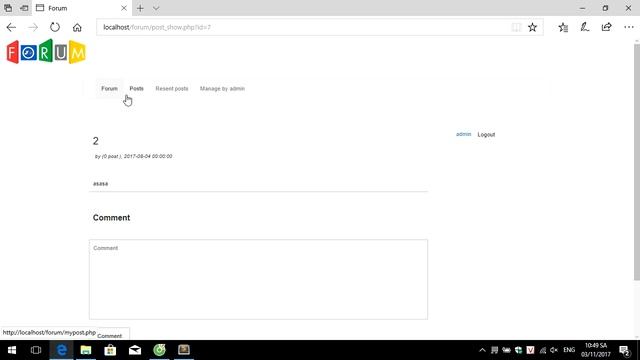This screenshot has height=360, width=640.
Task: Open the web notes pen icon
Action: [585, 27]
